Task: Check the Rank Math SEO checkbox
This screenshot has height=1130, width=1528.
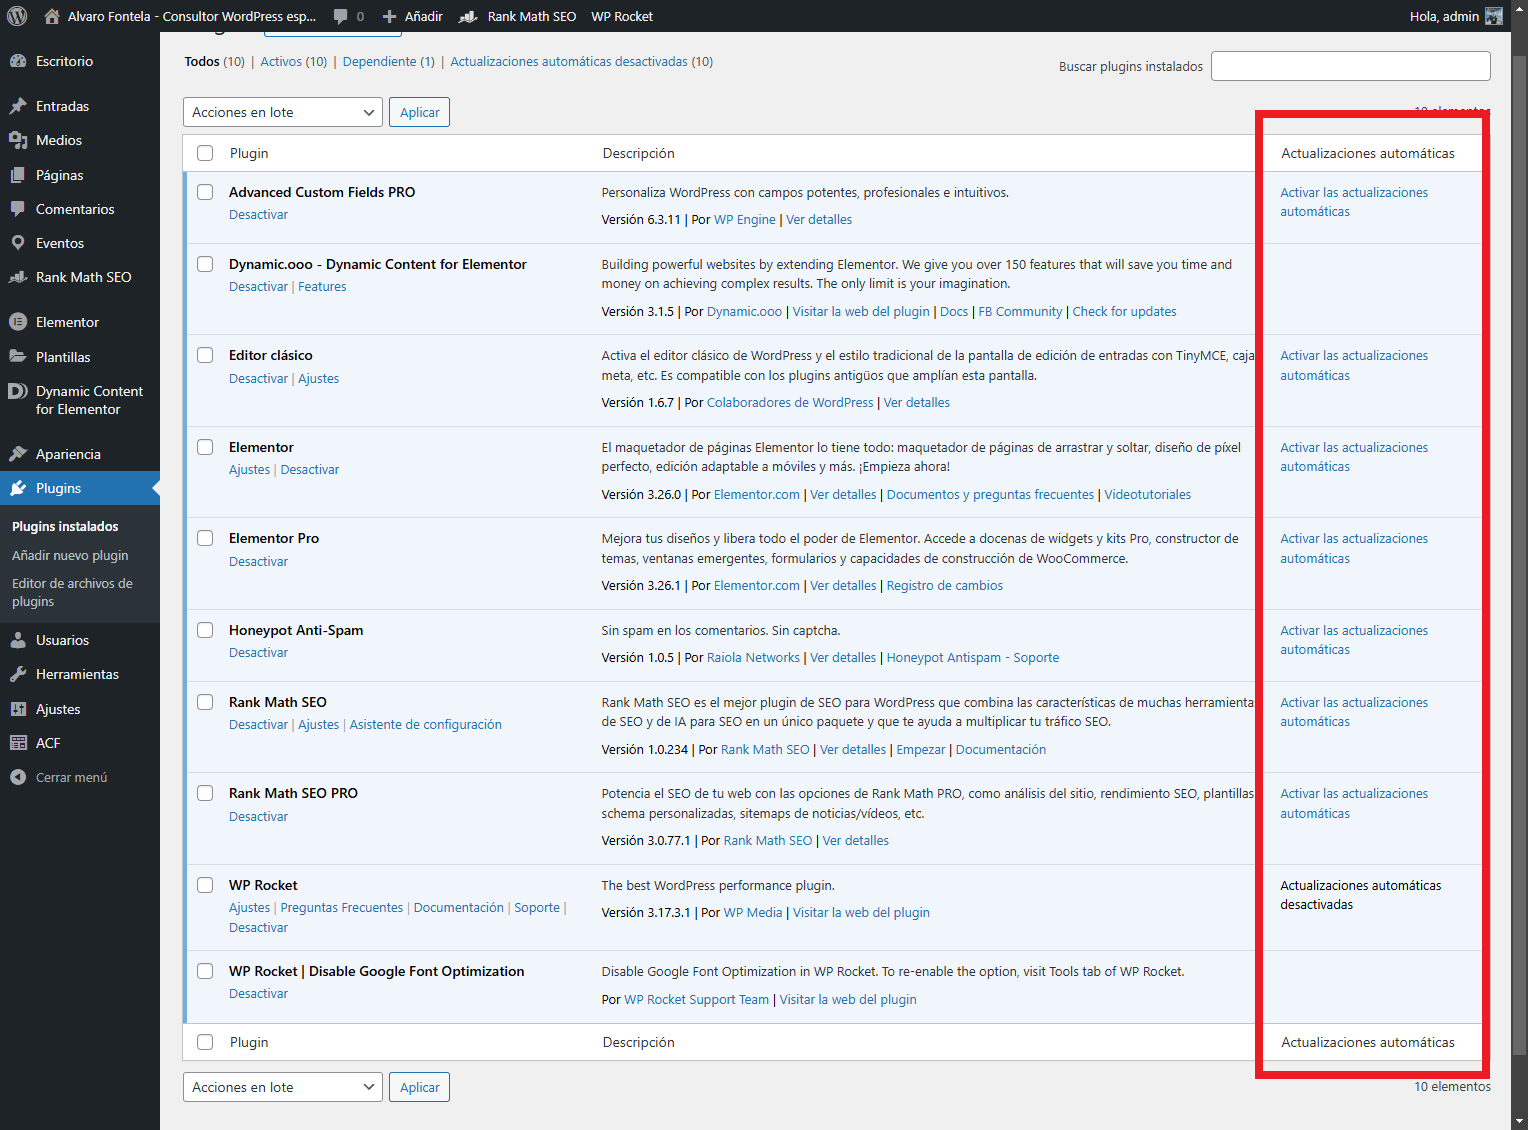Action: (x=205, y=702)
